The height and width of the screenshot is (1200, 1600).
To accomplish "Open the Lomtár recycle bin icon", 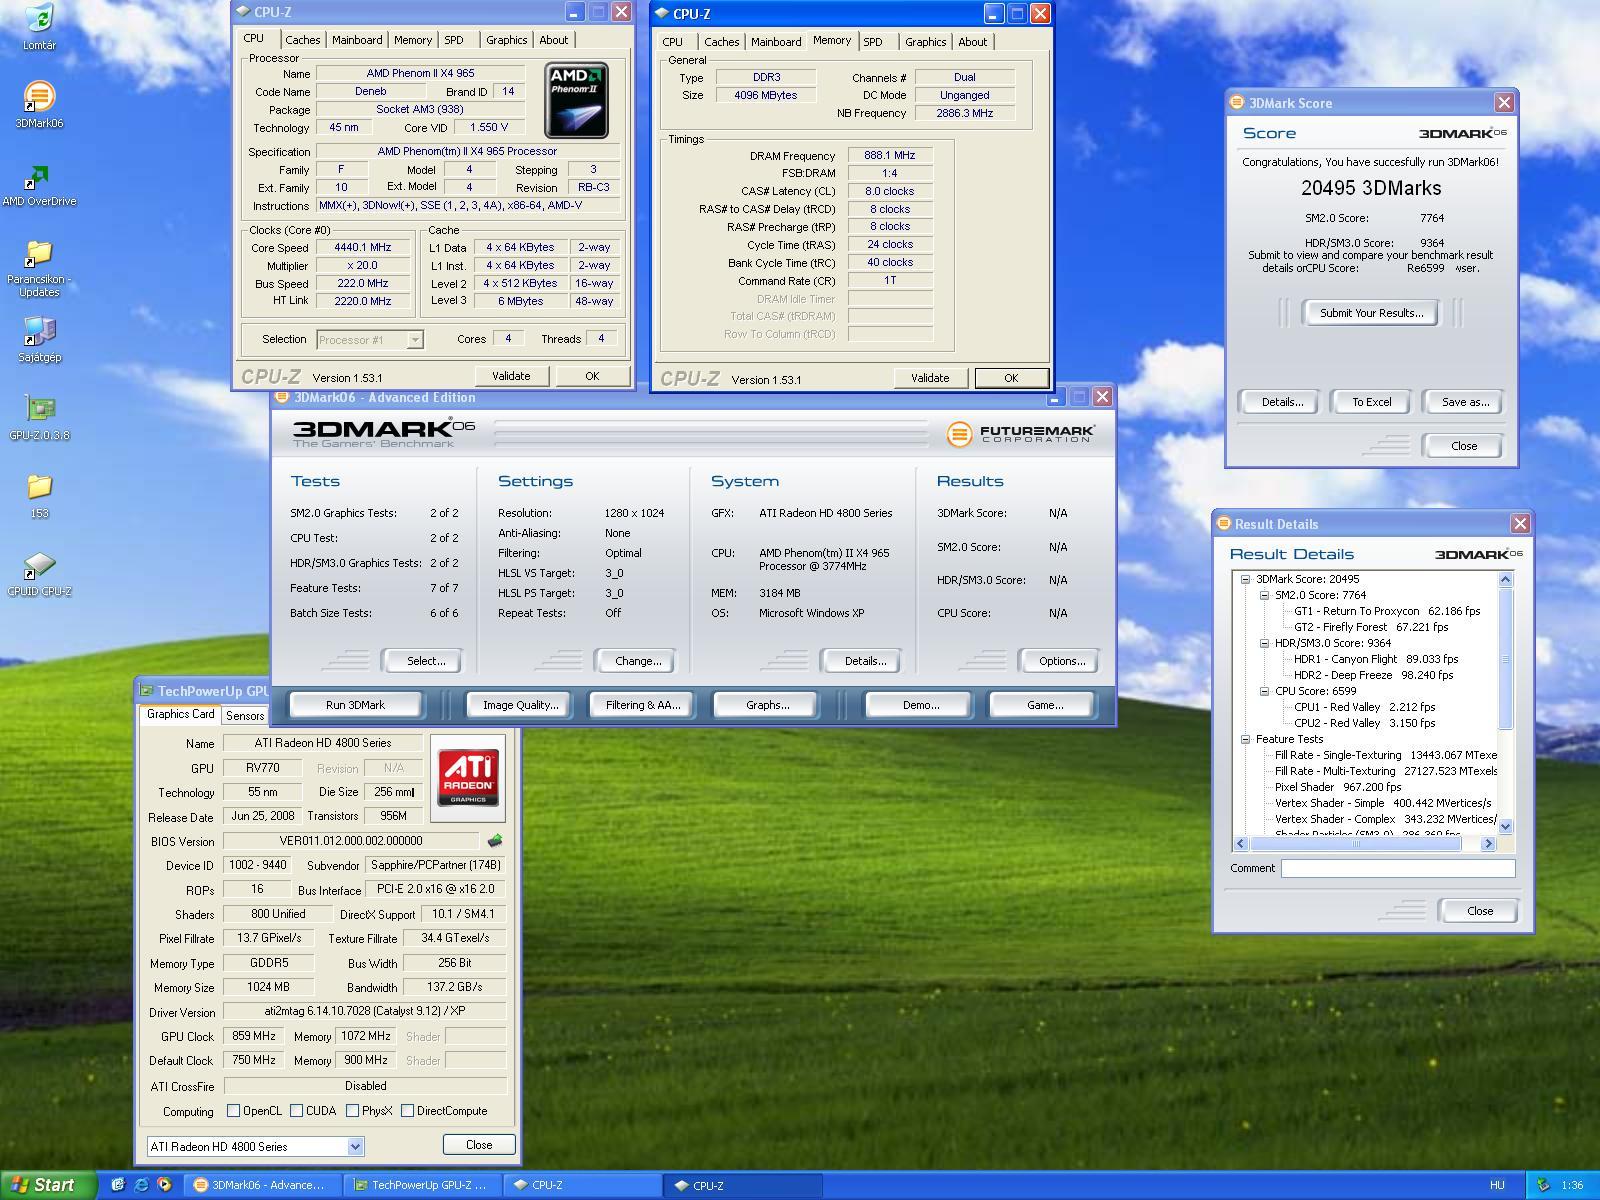I will [39, 19].
